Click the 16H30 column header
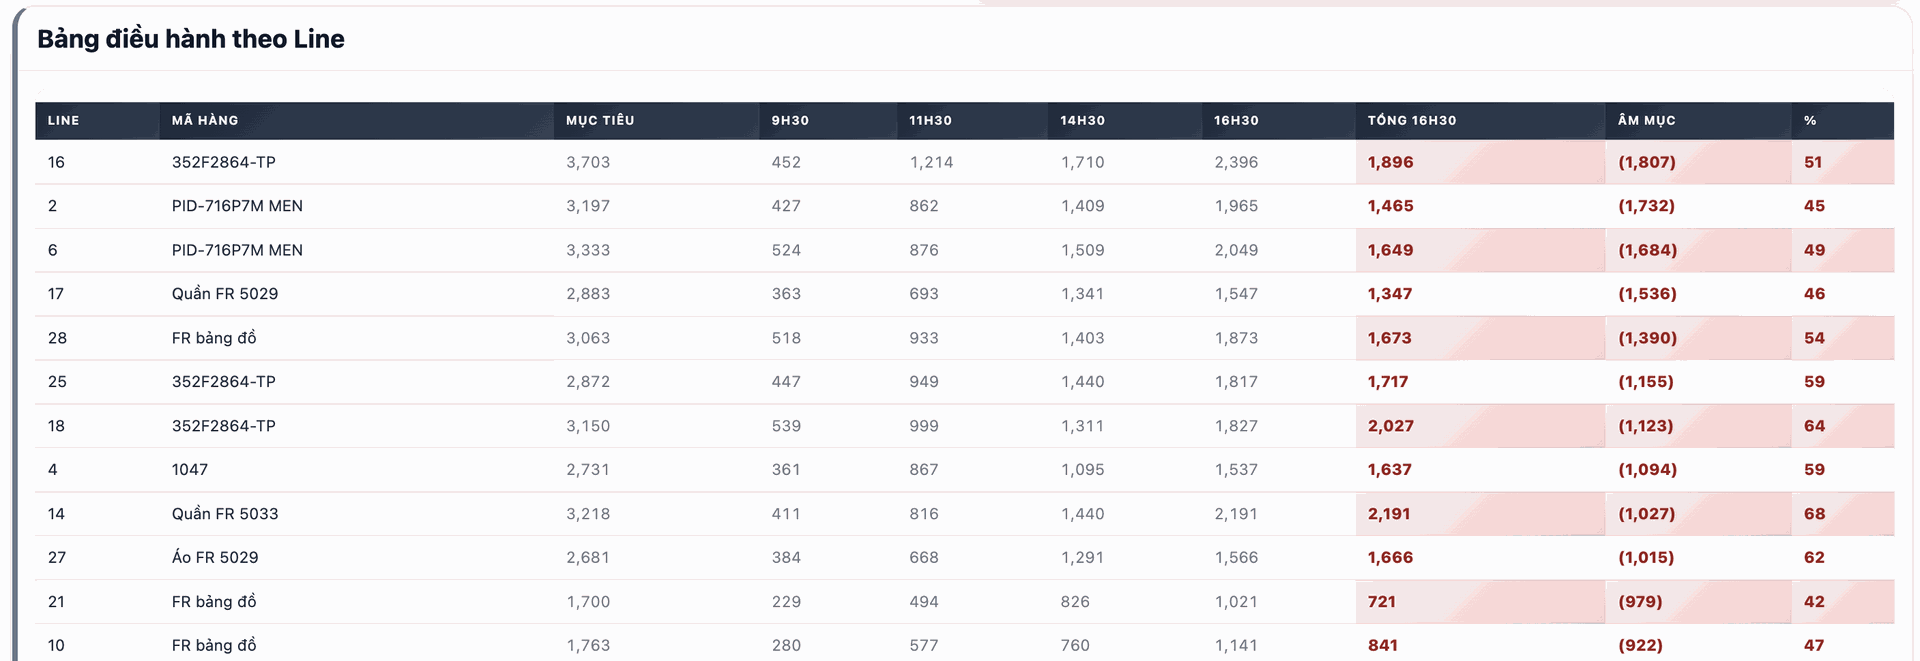 pyautogui.click(x=1236, y=120)
